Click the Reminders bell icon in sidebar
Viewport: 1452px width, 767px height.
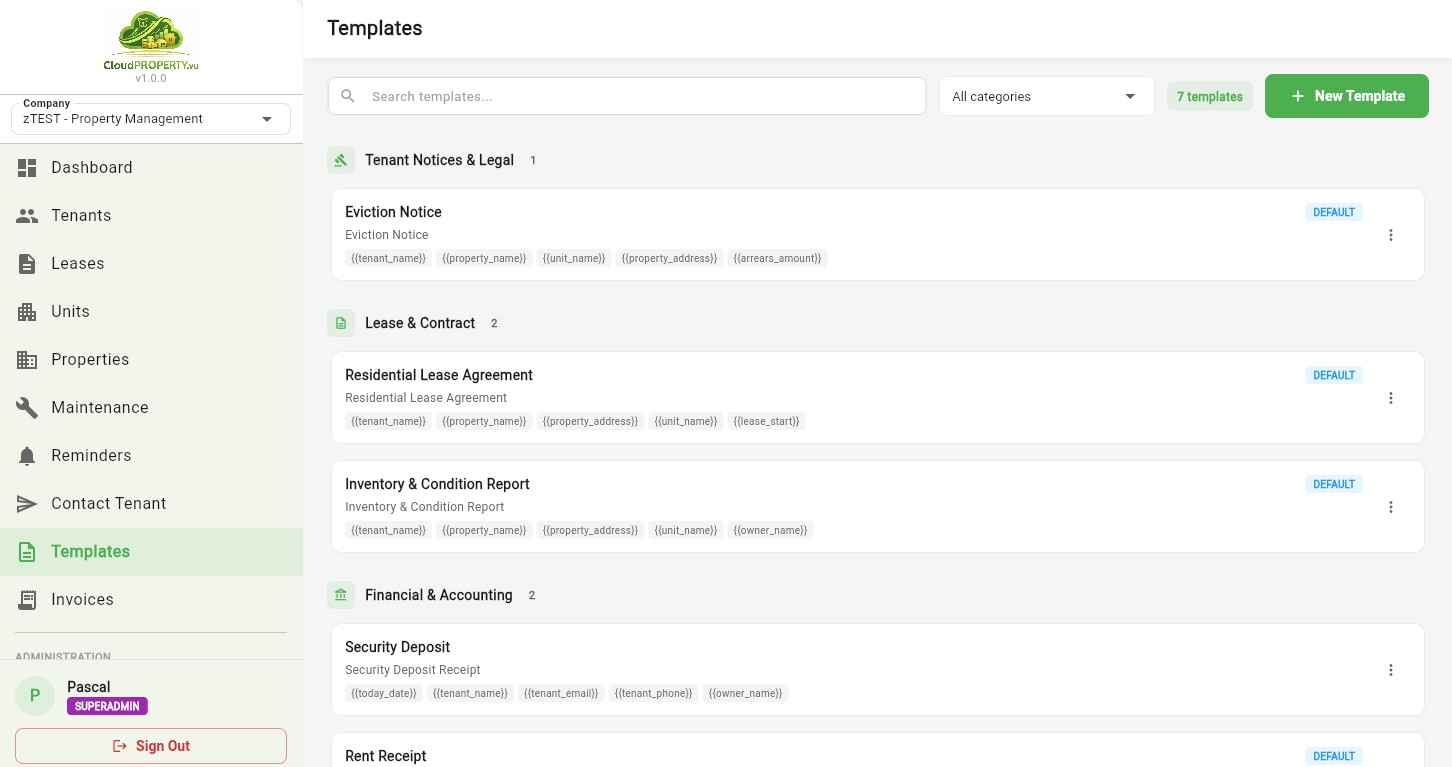(x=28, y=456)
